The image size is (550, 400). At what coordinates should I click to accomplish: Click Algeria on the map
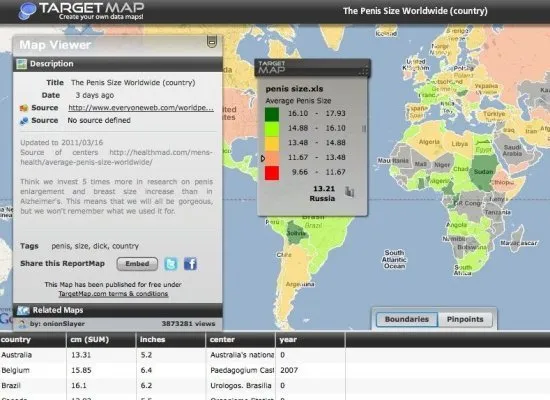tap(429, 142)
